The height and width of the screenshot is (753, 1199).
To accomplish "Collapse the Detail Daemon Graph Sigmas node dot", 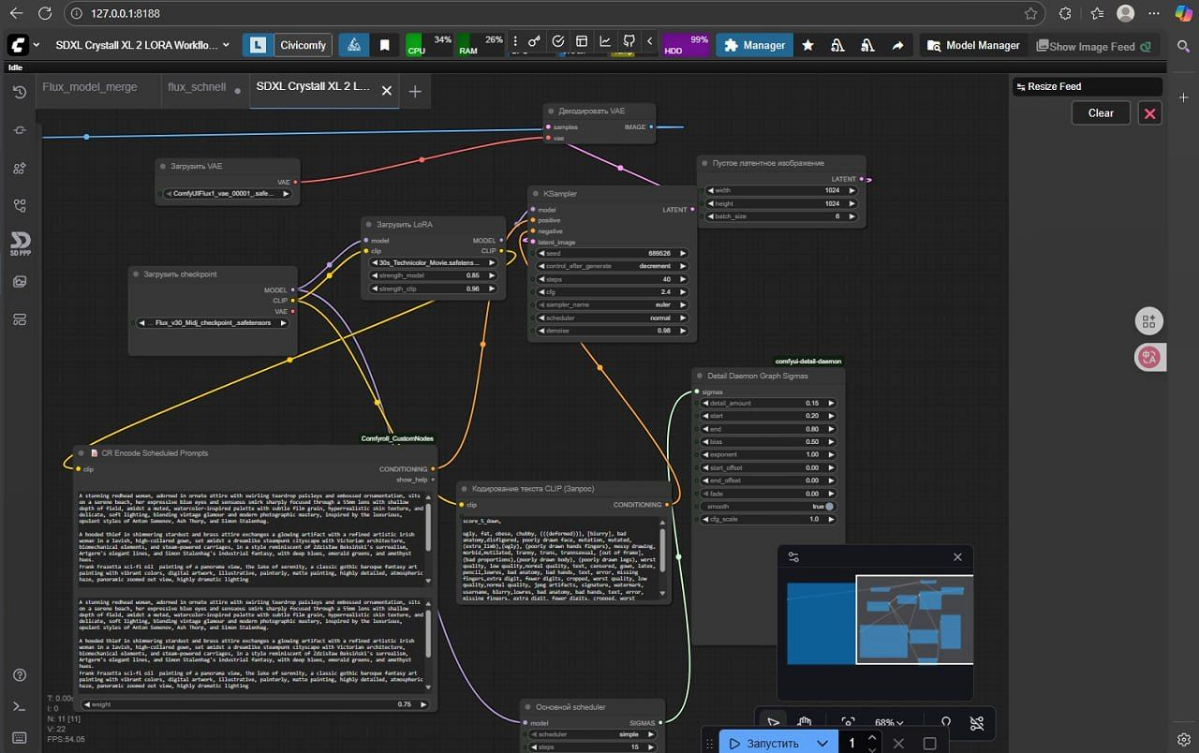I will click(699, 375).
